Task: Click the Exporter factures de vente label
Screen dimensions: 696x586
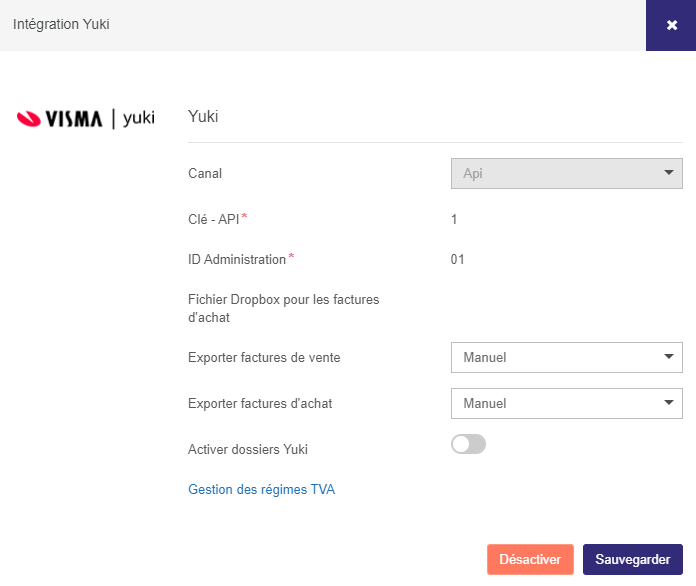Action: pyautogui.click(x=264, y=357)
